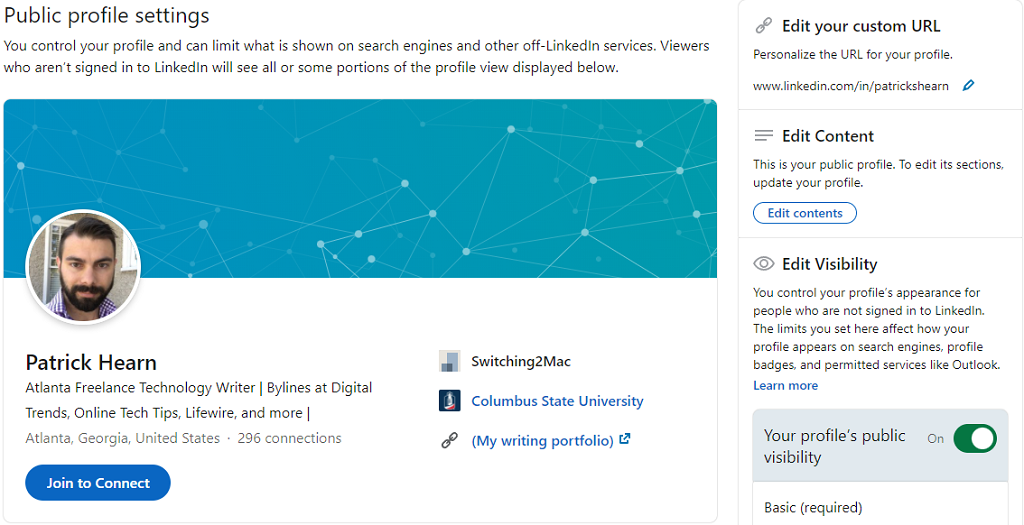Click the Switching2Mac company logo
The height and width of the screenshot is (525, 1024).
pyautogui.click(x=449, y=361)
